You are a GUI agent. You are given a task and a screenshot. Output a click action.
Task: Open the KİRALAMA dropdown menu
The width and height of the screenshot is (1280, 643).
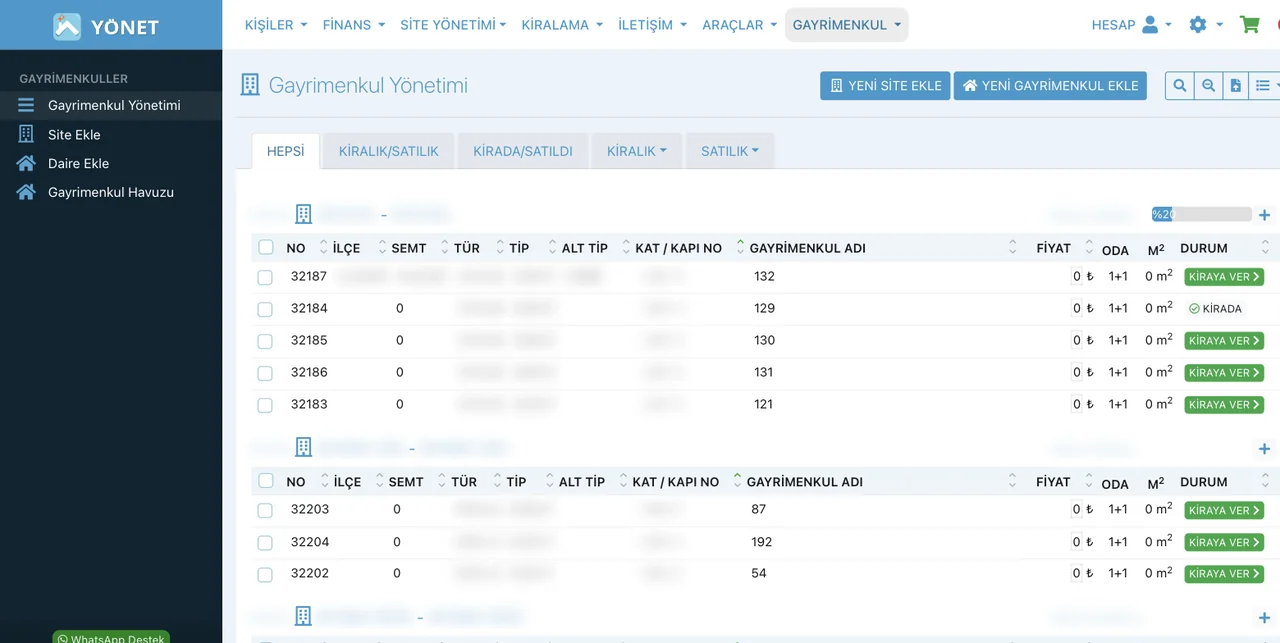point(562,25)
